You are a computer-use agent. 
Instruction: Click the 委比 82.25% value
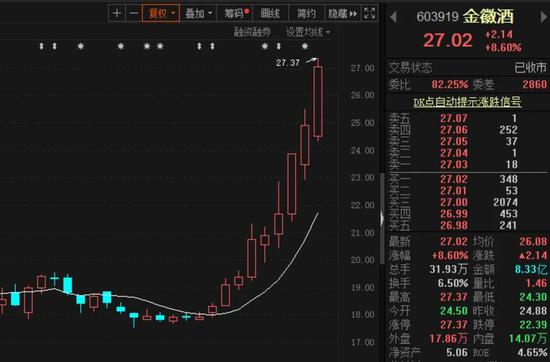450,84
